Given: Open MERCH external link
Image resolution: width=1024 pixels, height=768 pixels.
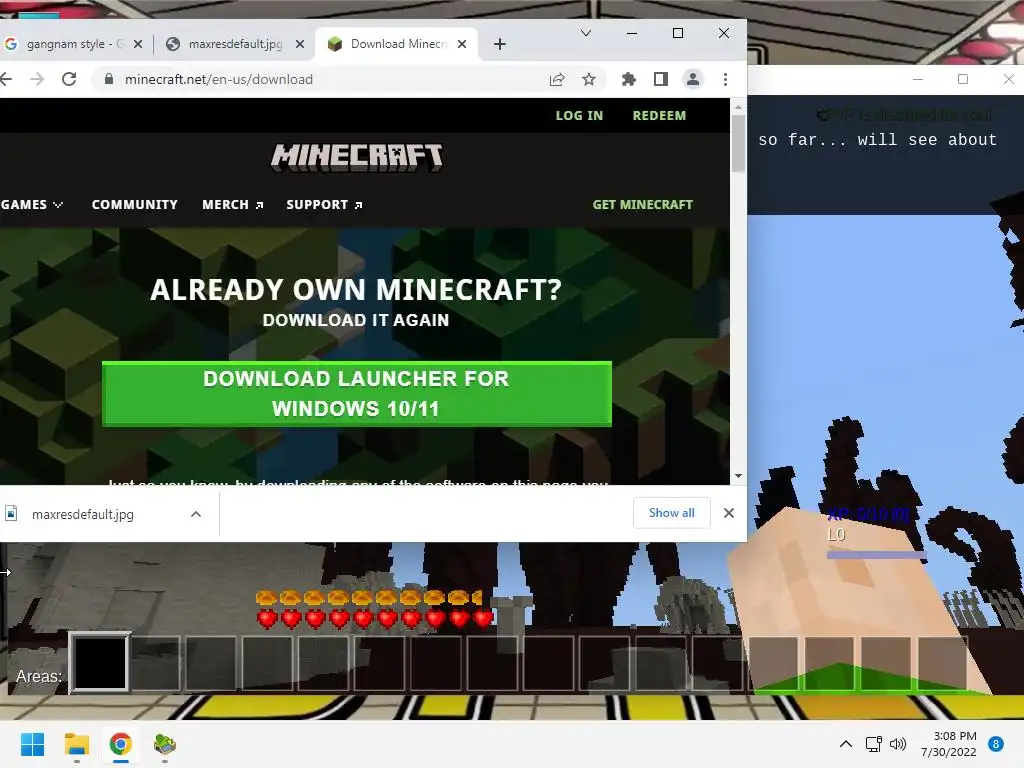Looking at the screenshot, I should tap(232, 204).
